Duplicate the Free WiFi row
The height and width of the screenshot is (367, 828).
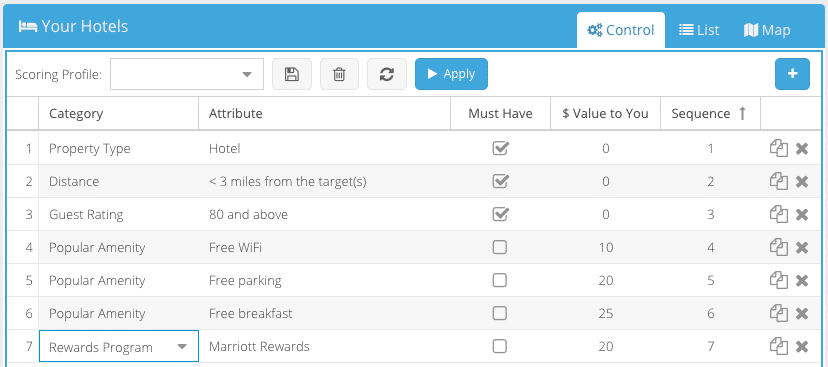[x=778, y=248]
